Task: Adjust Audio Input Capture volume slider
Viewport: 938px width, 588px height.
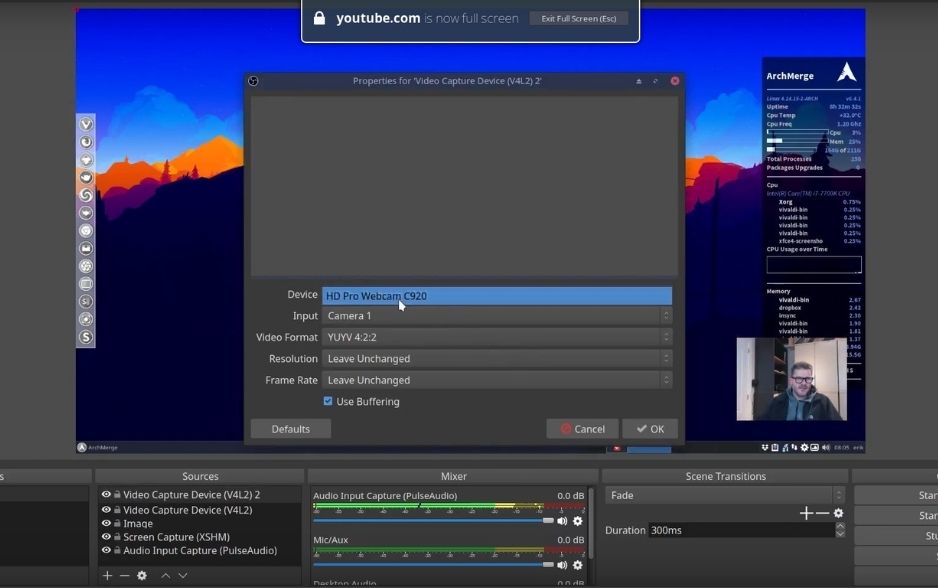Action: 434,520
